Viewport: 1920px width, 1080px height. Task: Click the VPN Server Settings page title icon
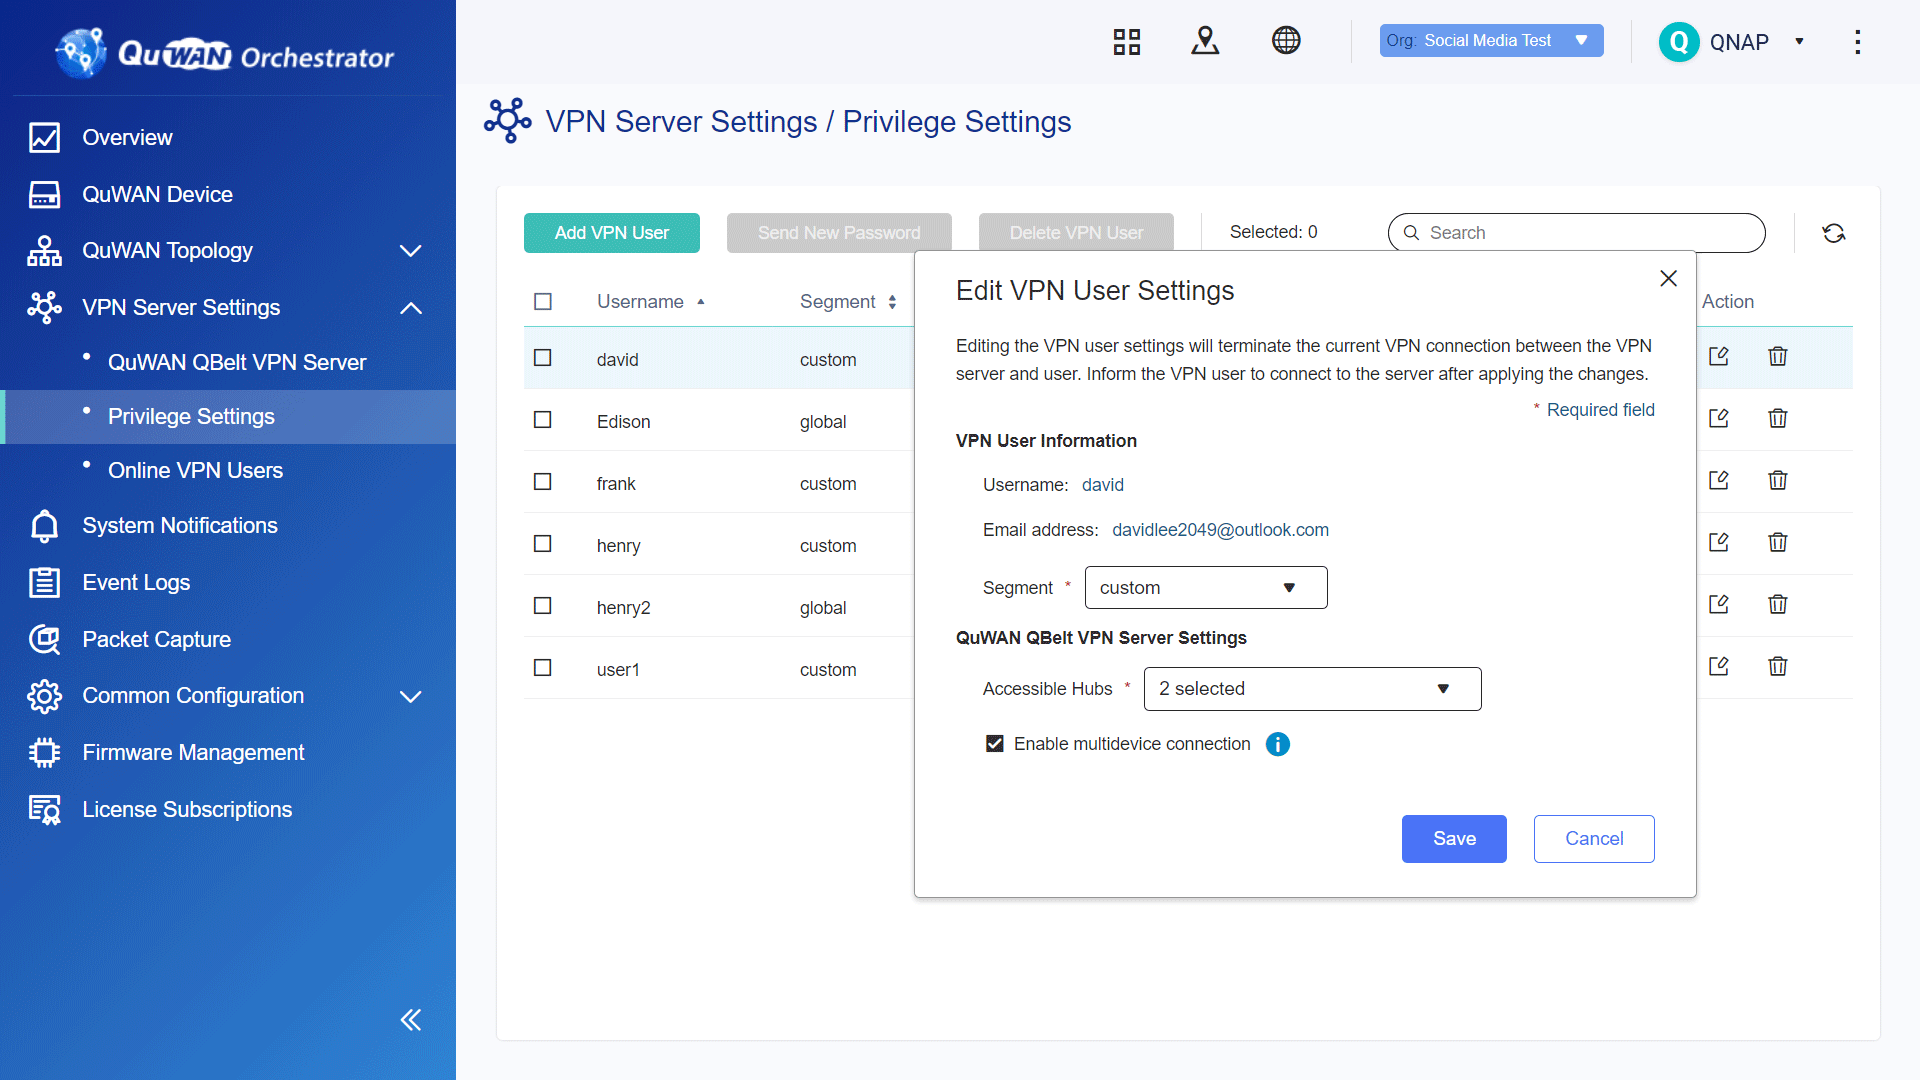[508, 121]
